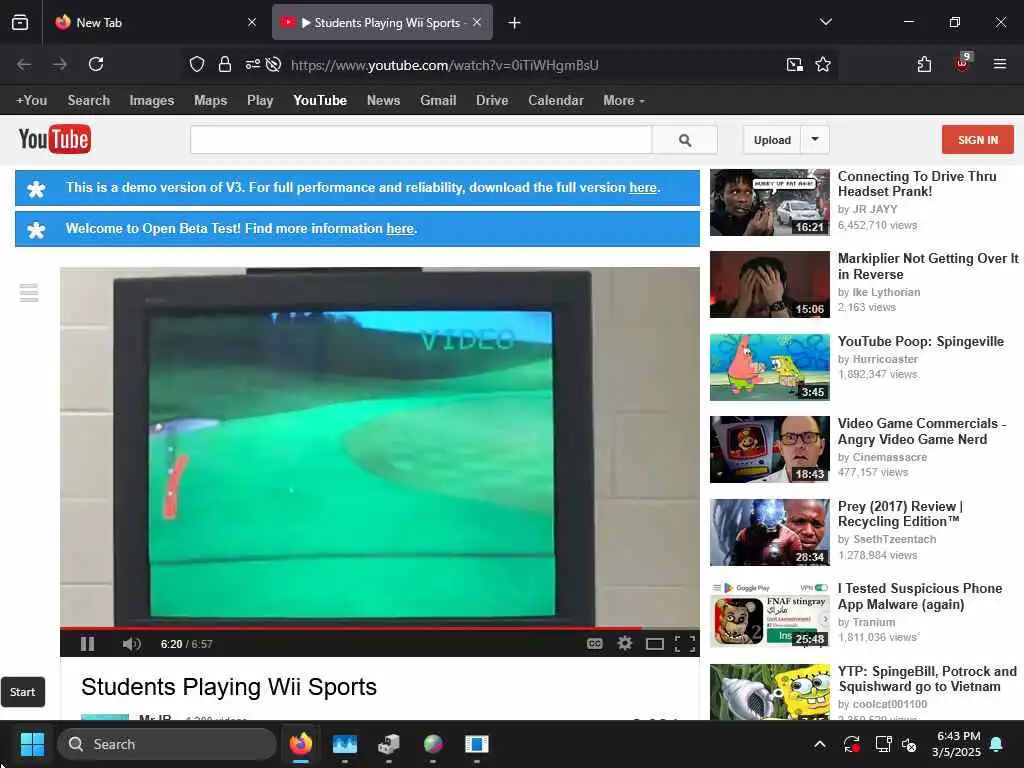This screenshot has height=768, width=1024.
Task: Open the Firefox extensions puzzle icon
Action: [924, 64]
